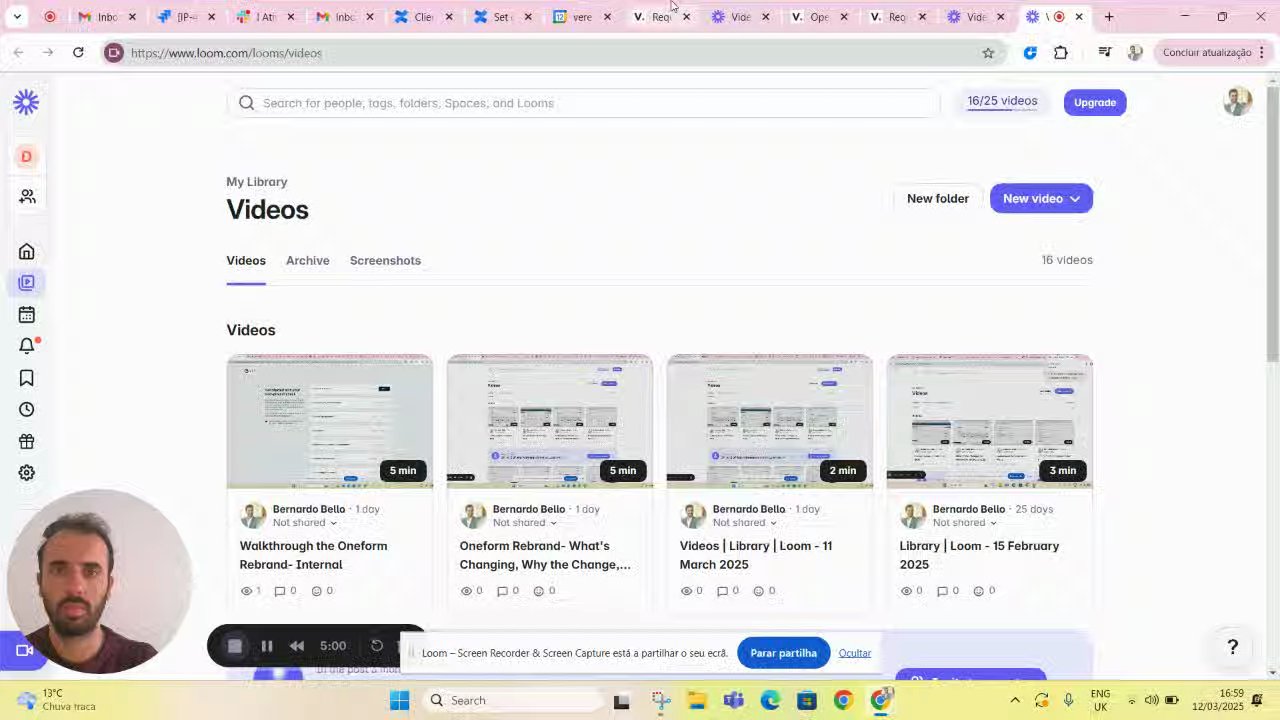Open Chrome three-dot menu
This screenshot has width=1280, height=720.
click(x=1262, y=52)
